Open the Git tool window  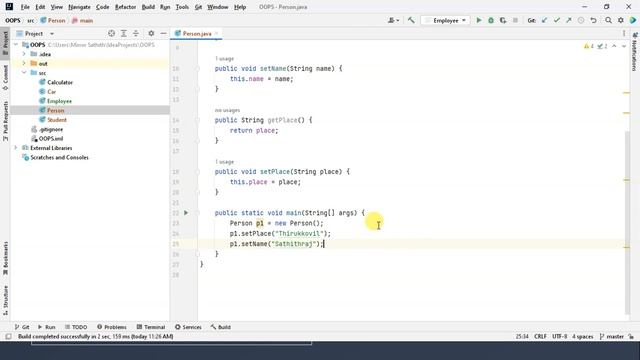(22, 327)
